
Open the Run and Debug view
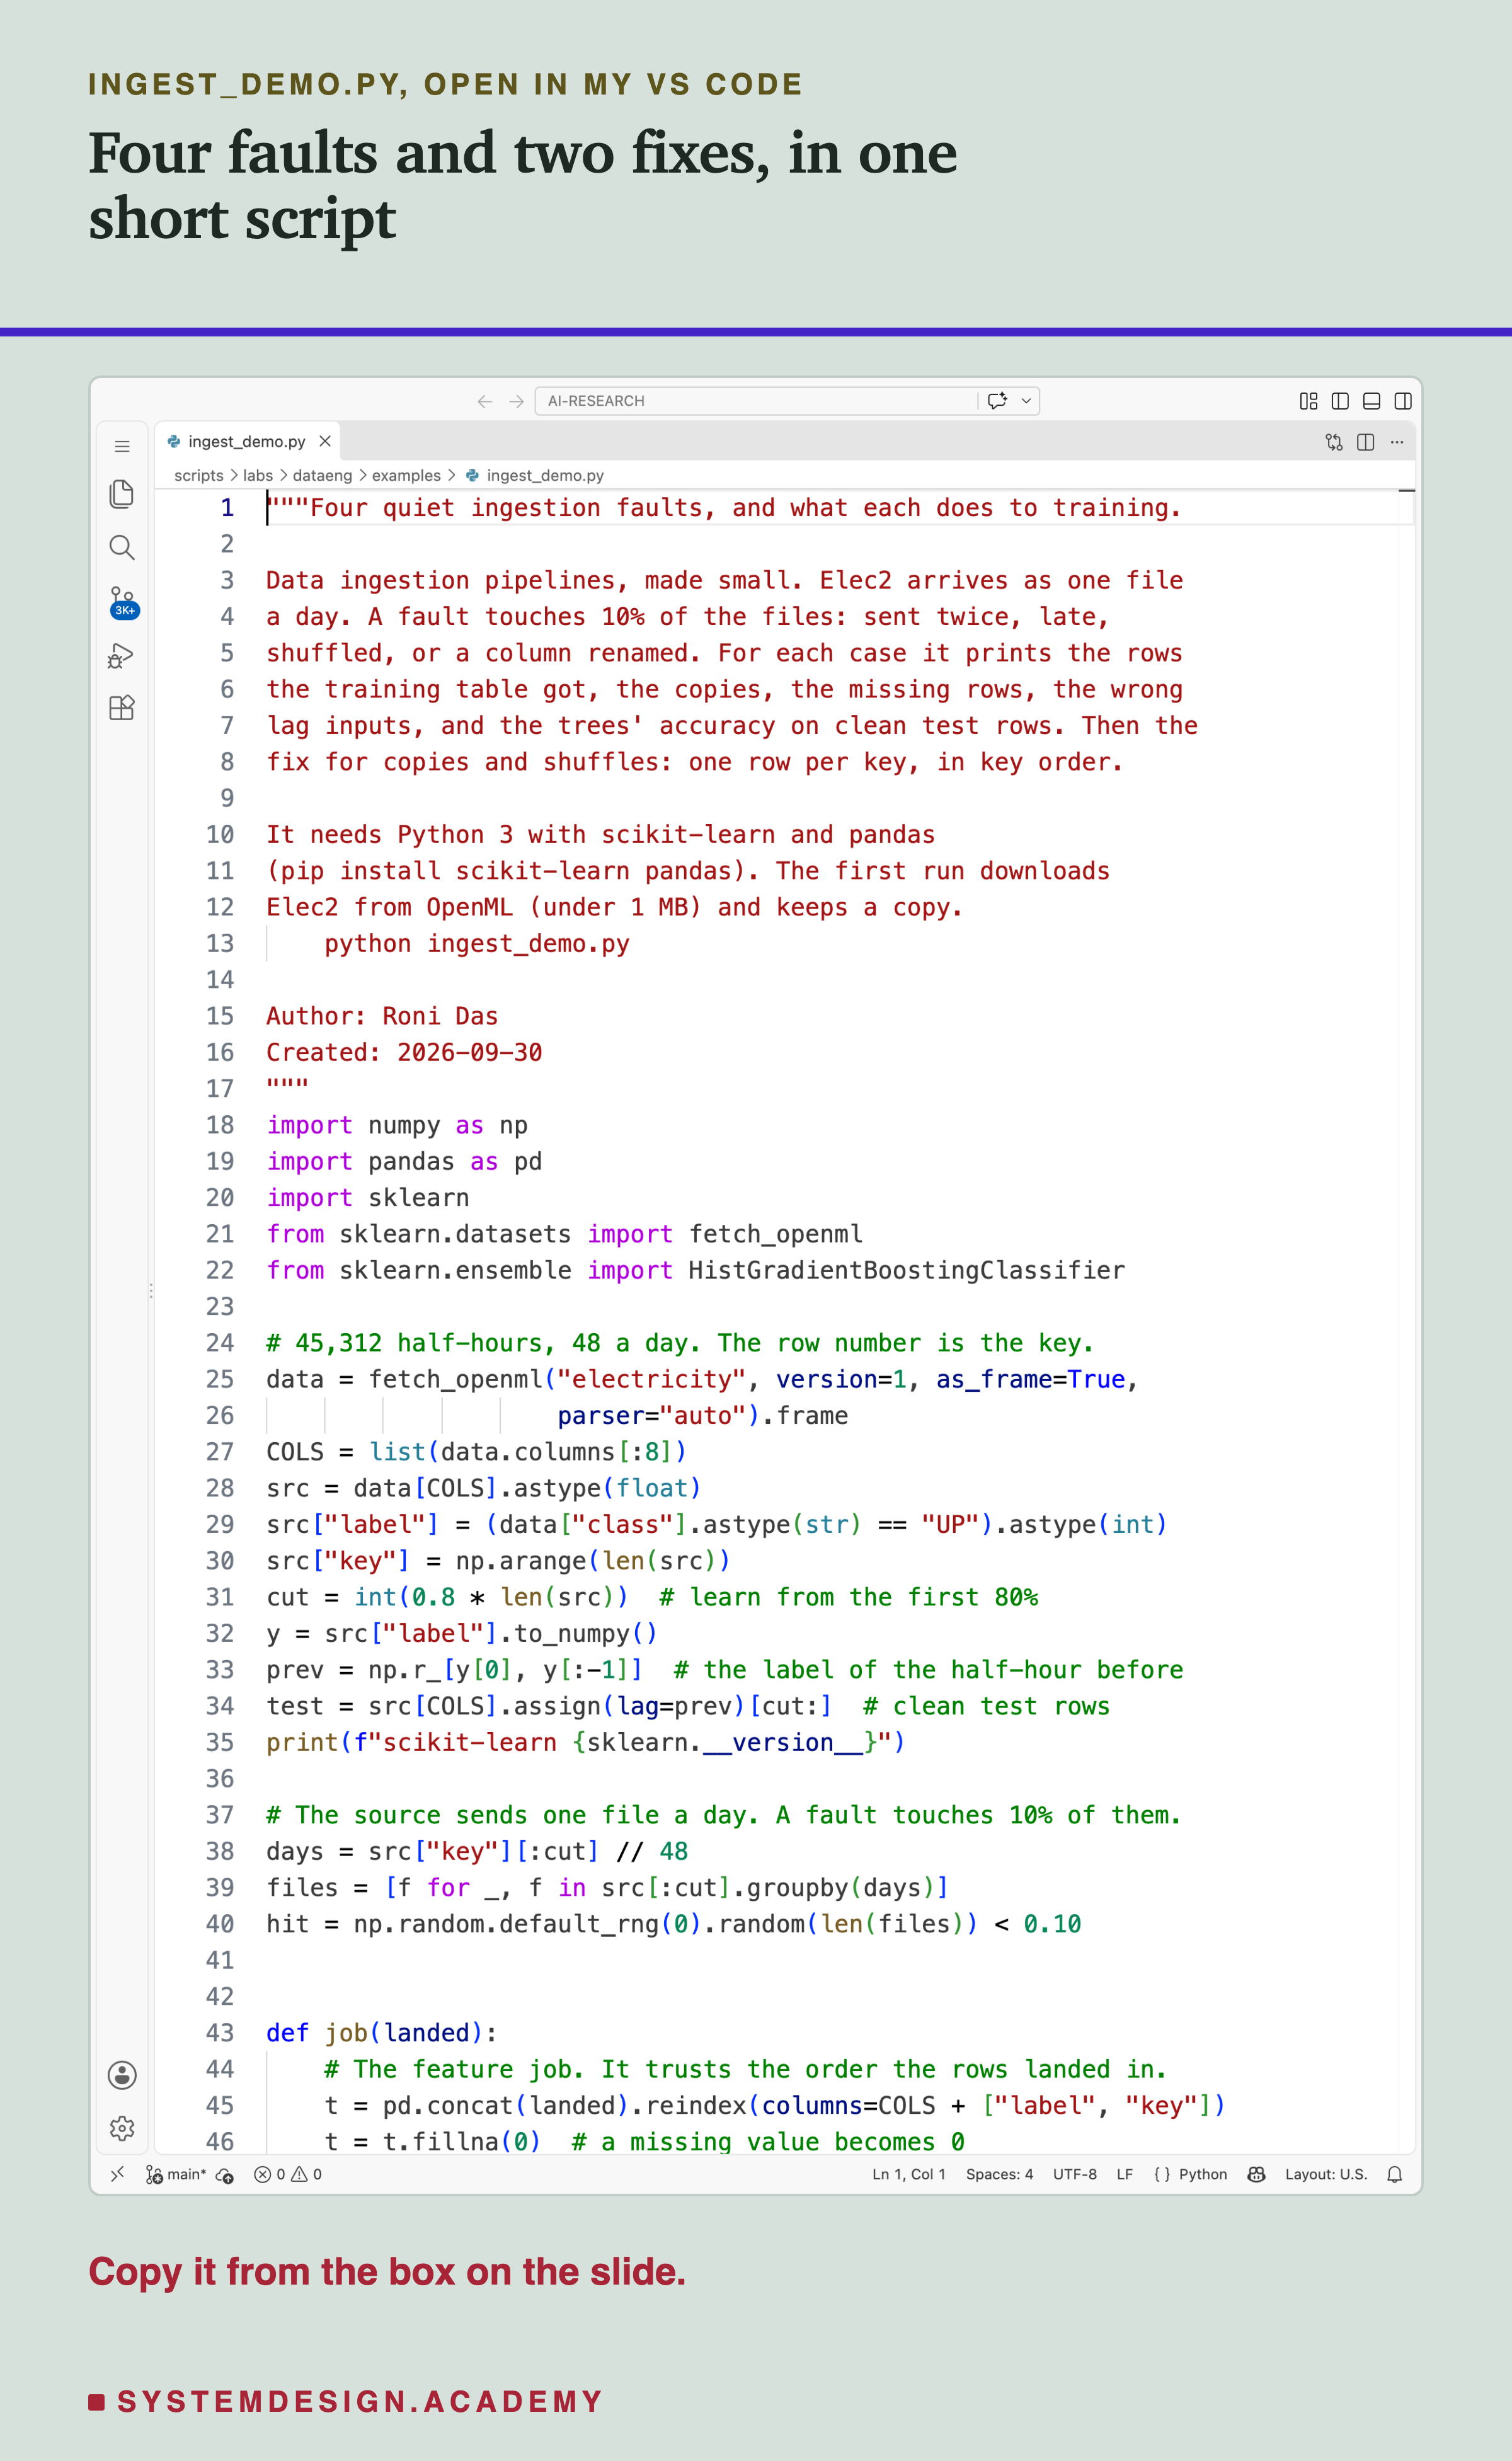coord(121,656)
